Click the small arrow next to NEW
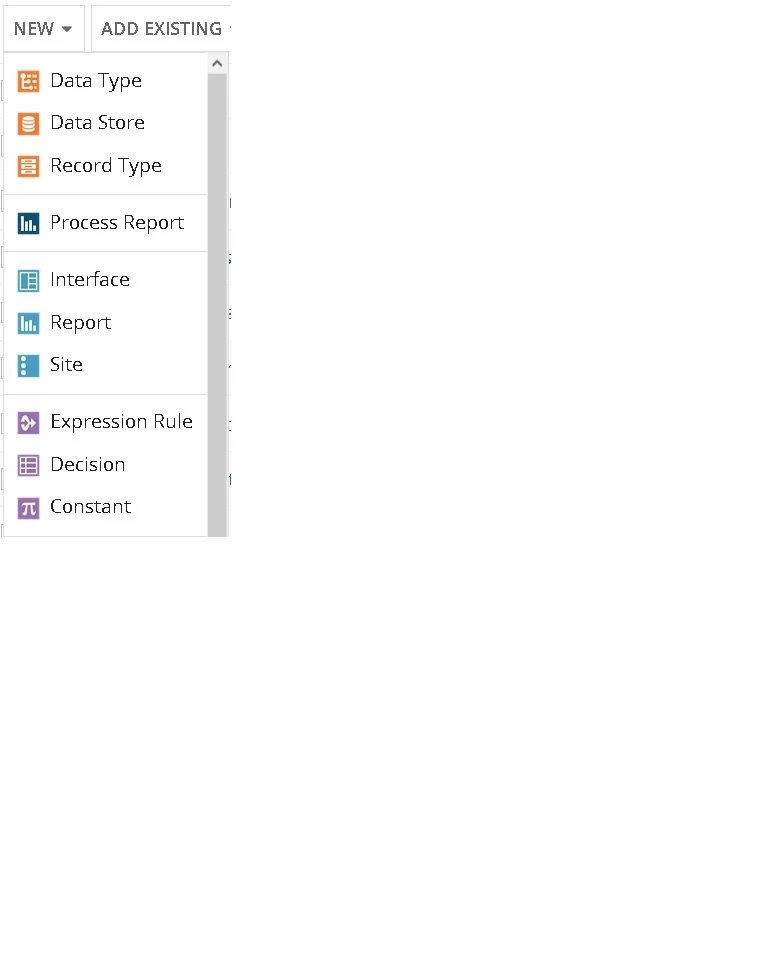 tap(67, 29)
